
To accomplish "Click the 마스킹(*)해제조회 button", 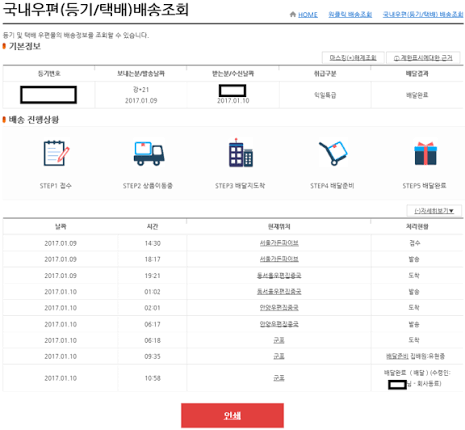I will [353, 58].
